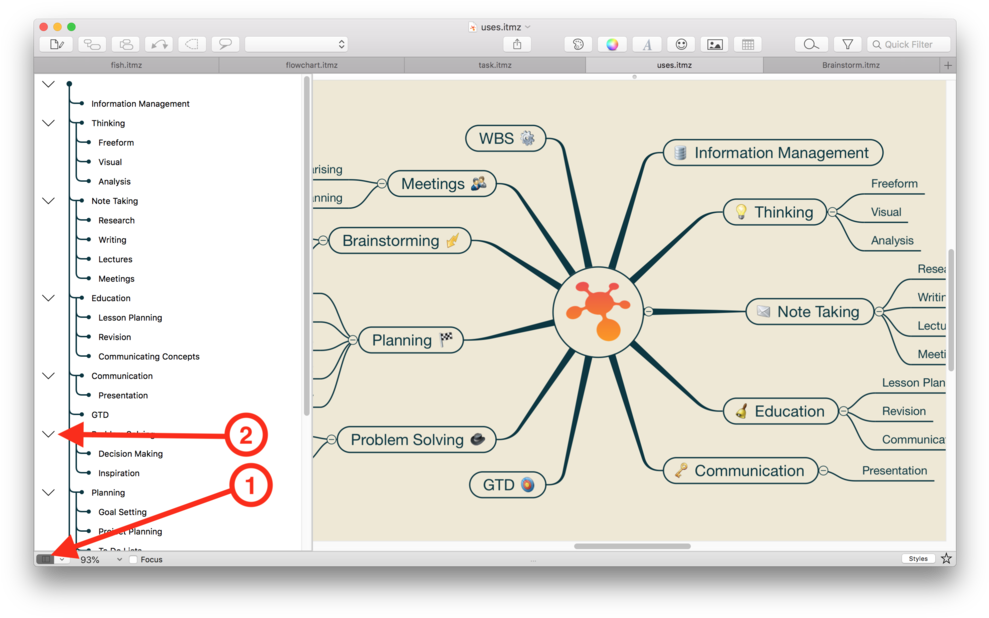The image size is (989, 618).
Task: Open the color wheel picker in toolbar
Action: [613, 44]
